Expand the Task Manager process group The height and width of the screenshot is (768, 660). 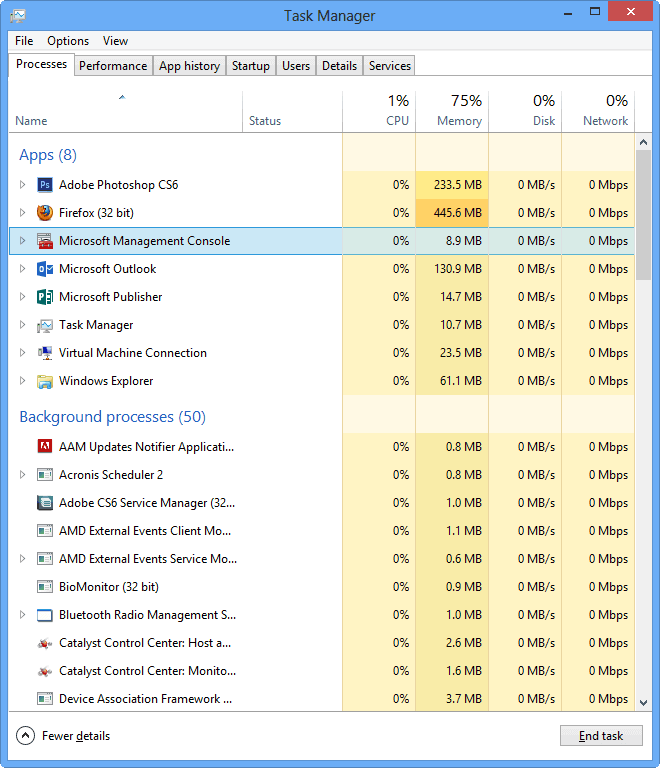click(x=22, y=325)
